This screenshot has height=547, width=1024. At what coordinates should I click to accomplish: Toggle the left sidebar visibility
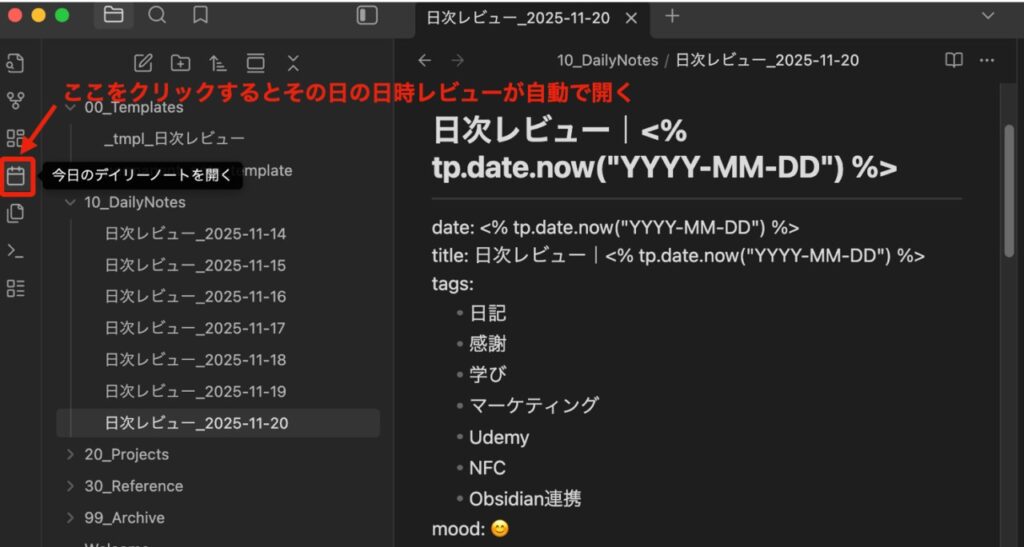click(x=367, y=15)
